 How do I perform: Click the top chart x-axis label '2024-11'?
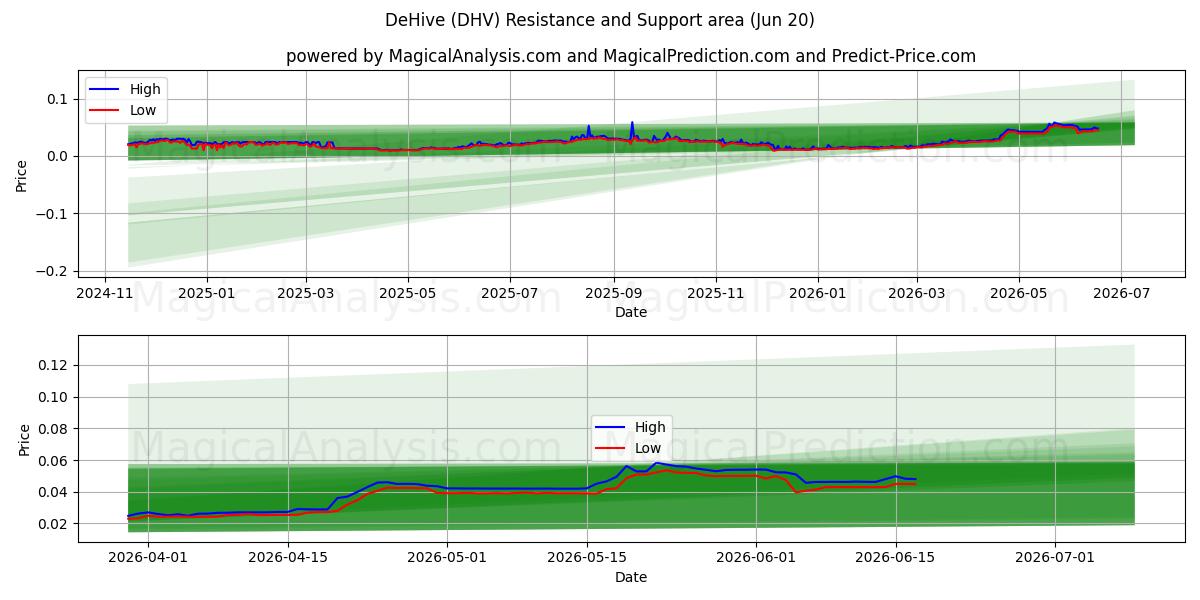point(106,295)
